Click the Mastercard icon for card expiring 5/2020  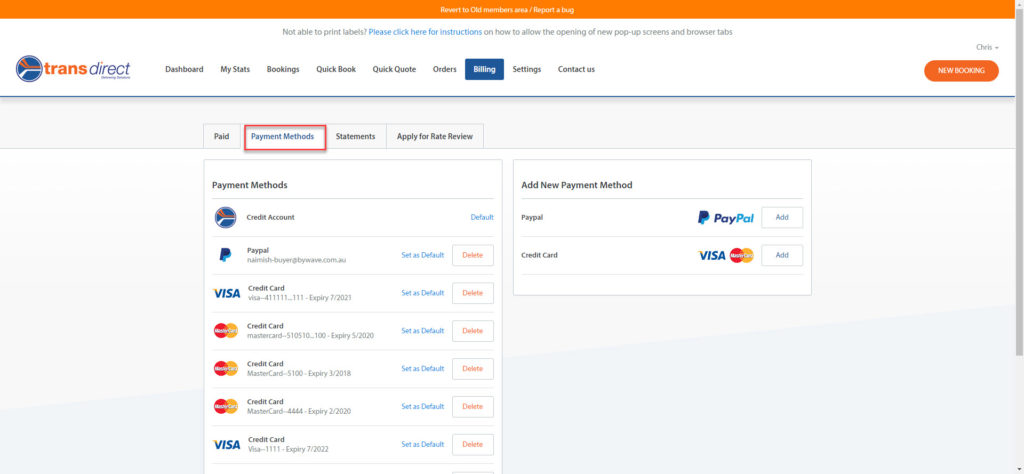pos(226,331)
